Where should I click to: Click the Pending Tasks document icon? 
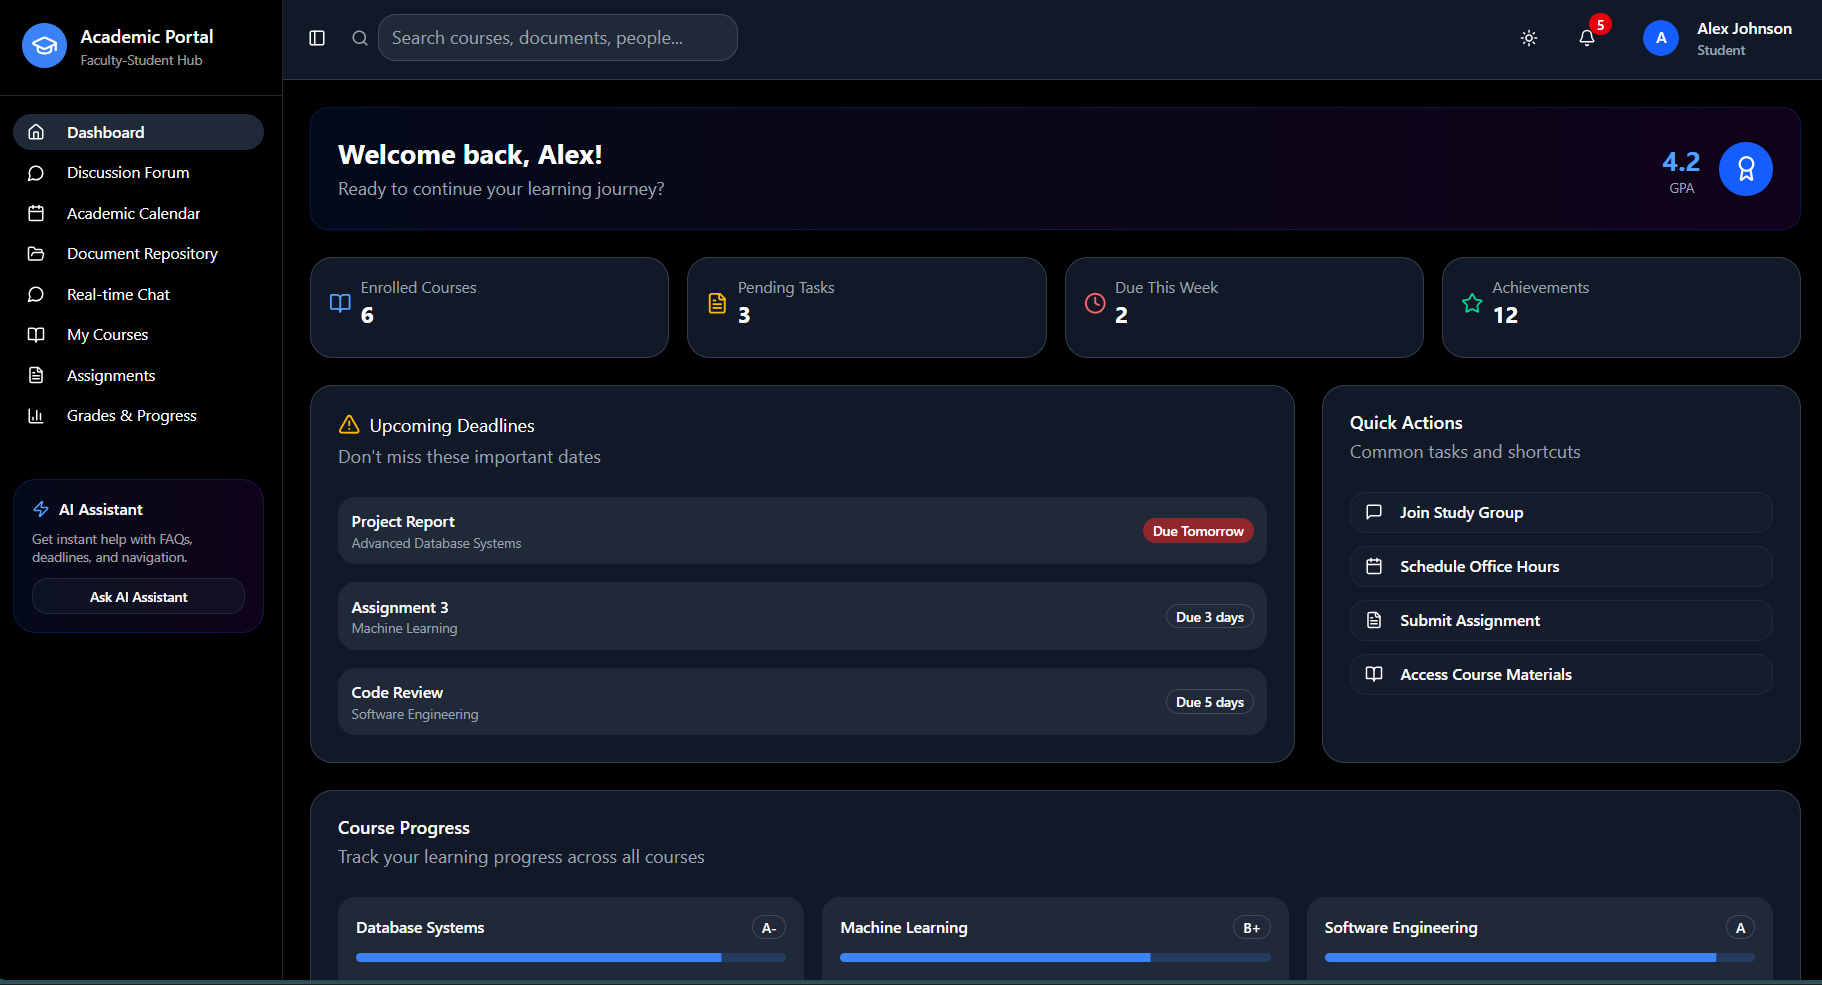(x=717, y=303)
